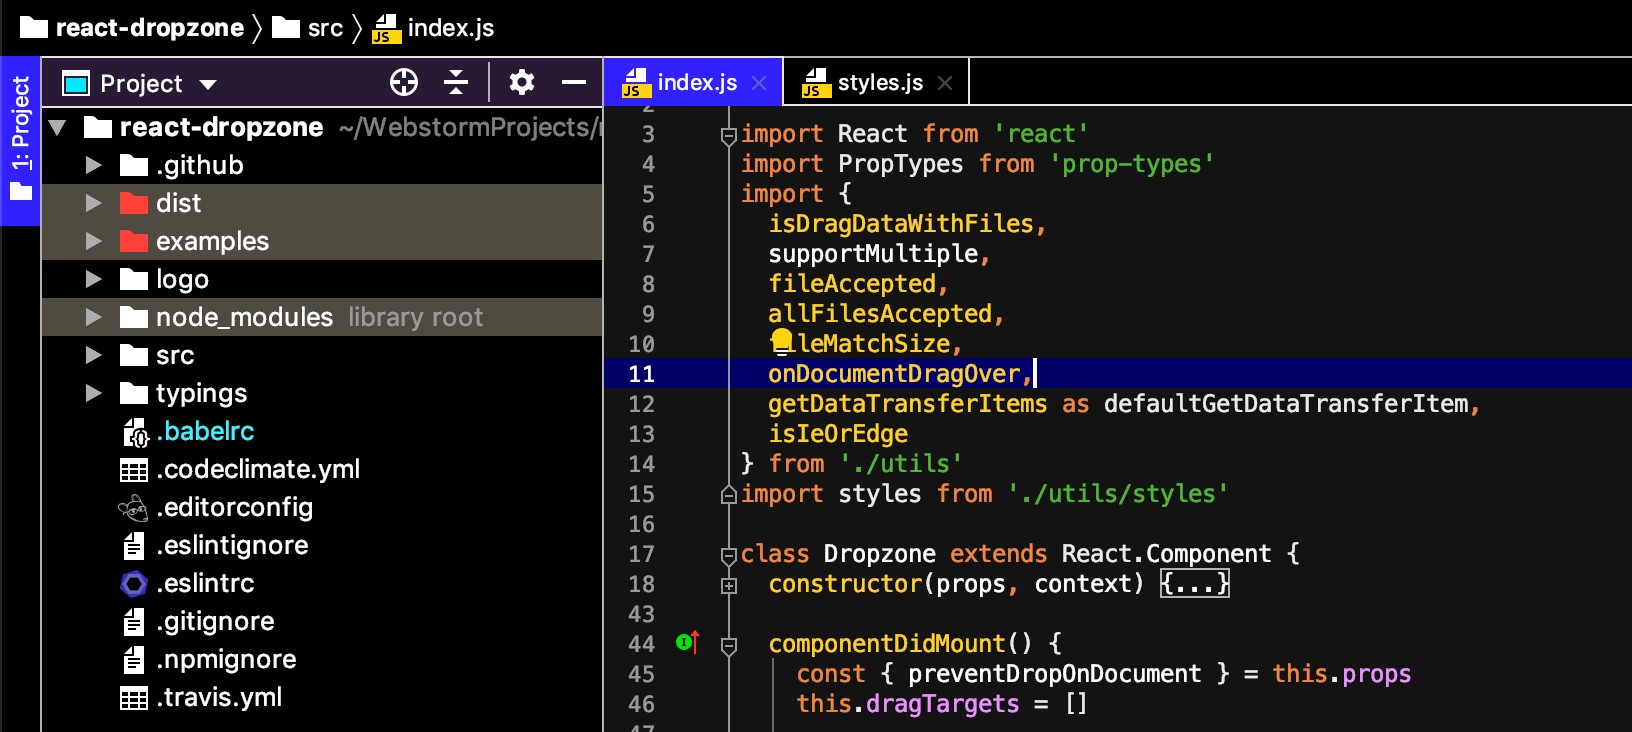1632x732 pixels.
Task: Click the intention lightbulb on line 10
Action: pos(782,342)
